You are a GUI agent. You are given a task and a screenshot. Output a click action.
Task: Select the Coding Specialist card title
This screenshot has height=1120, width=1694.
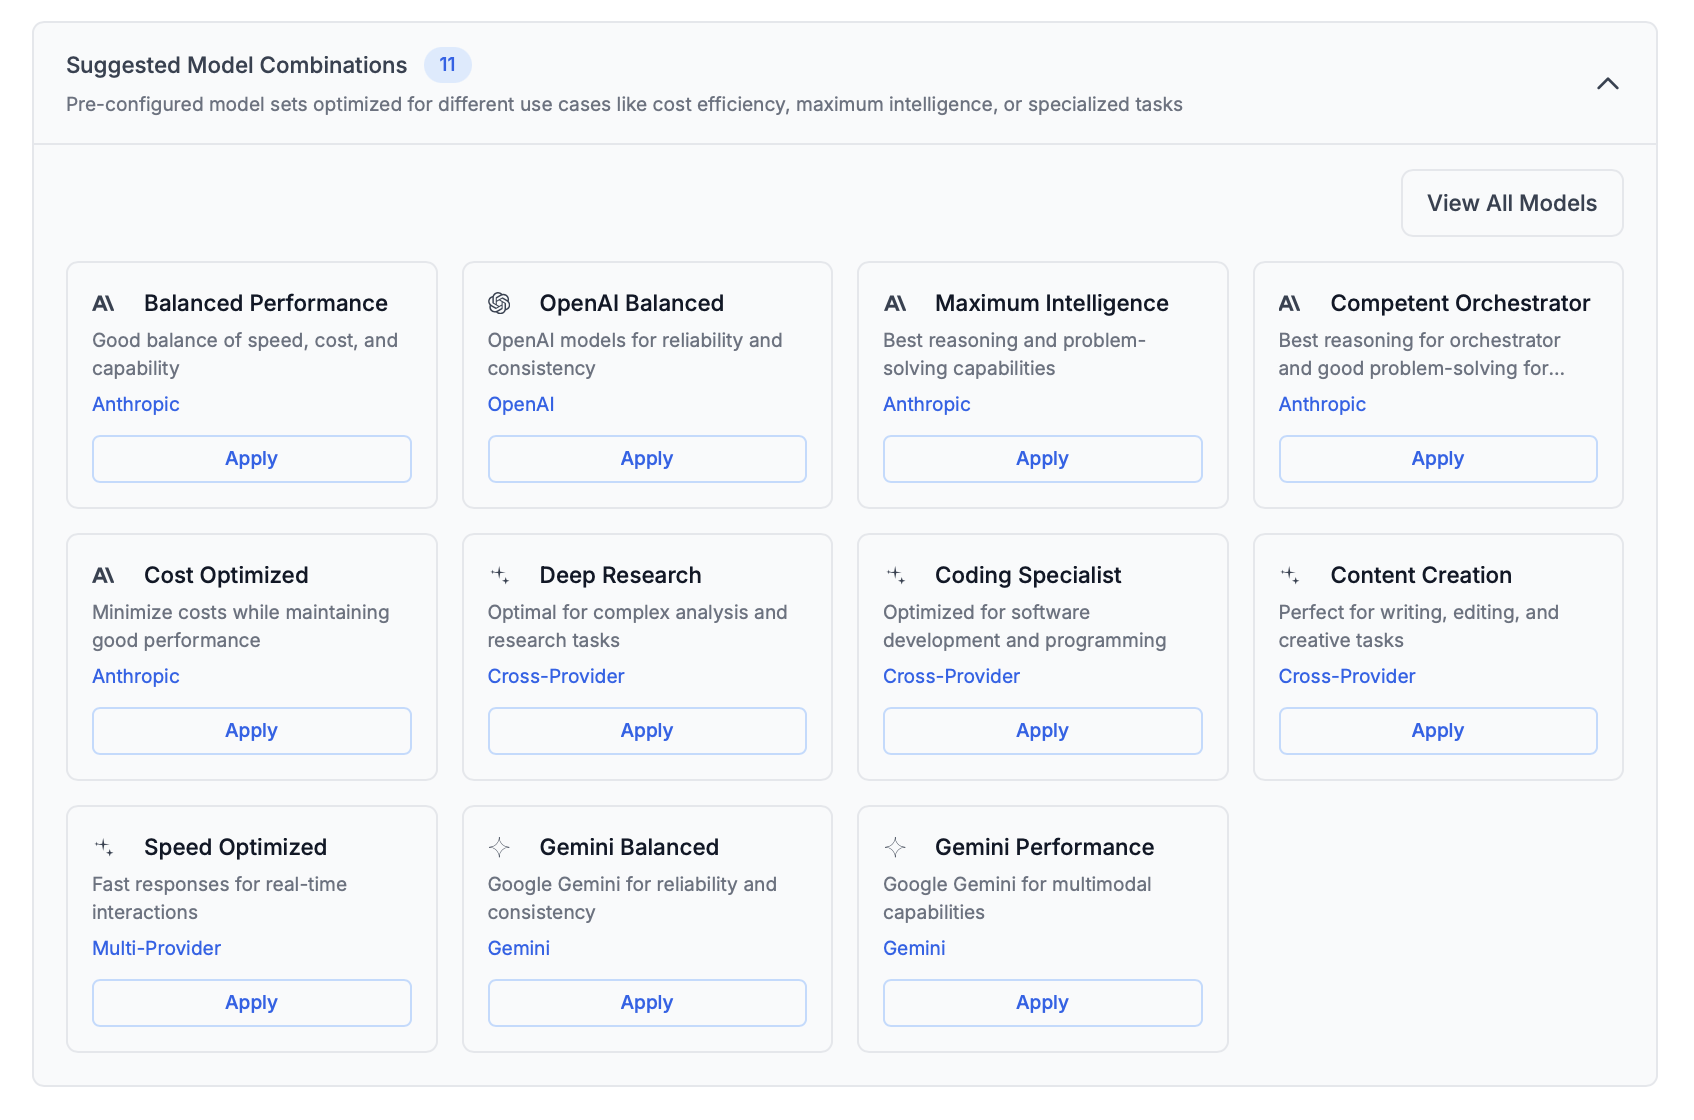(x=1028, y=575)
